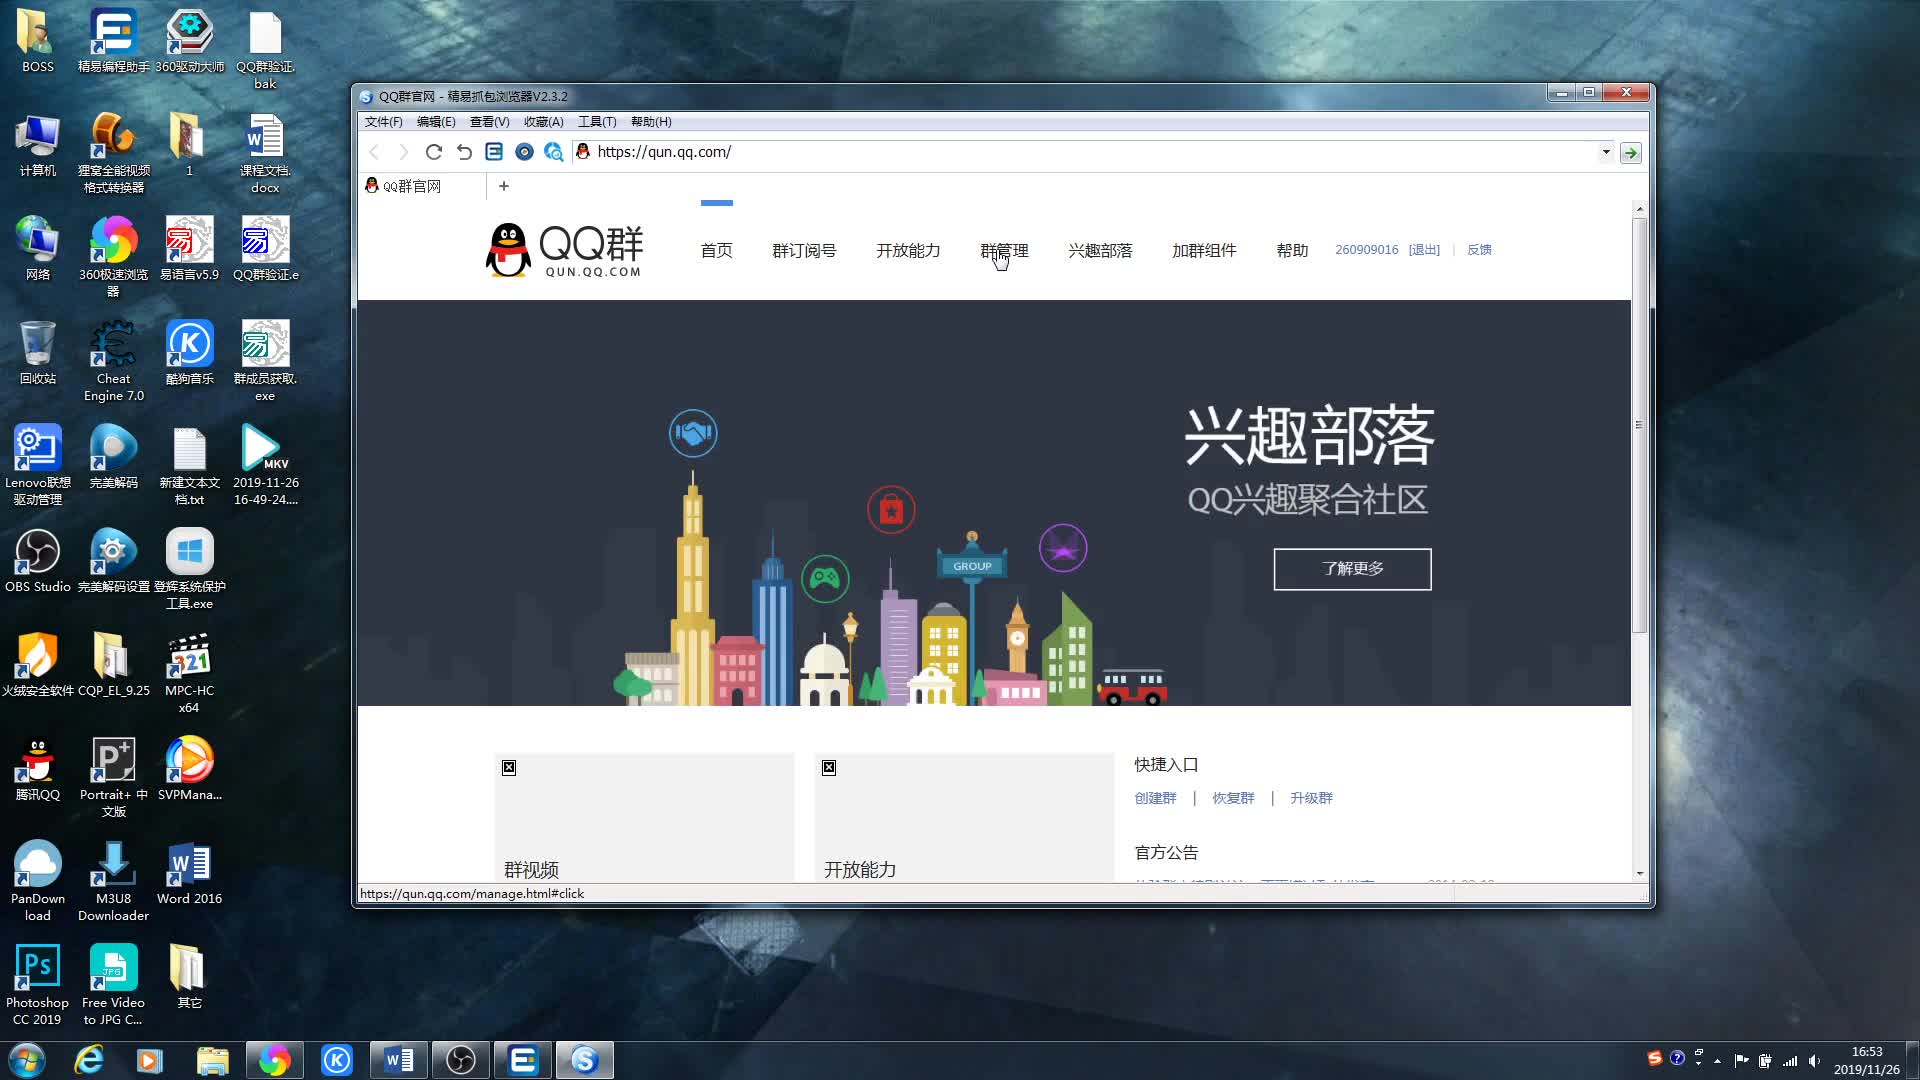Click the volume speaker tray icon
The image size is (1920, 1080).
pos(1814,1060)
